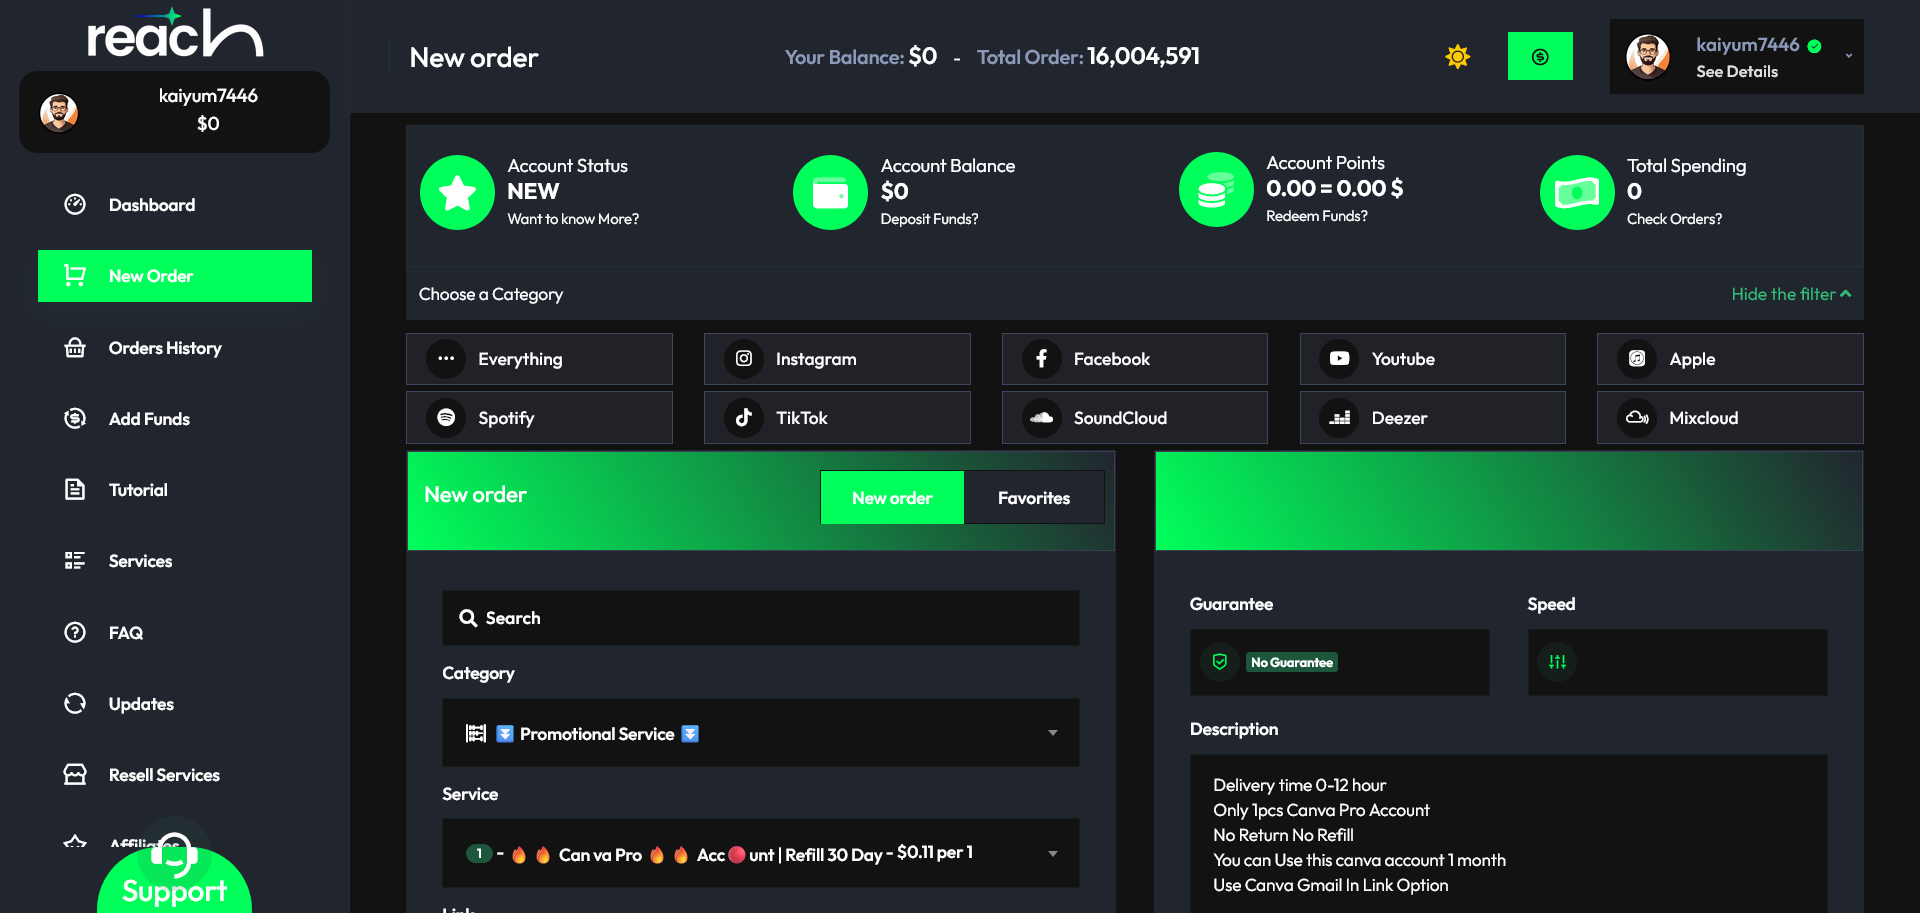Click the New Order cart icon
The height and width of the screenshot is (913, 1920).
[75, 276]
